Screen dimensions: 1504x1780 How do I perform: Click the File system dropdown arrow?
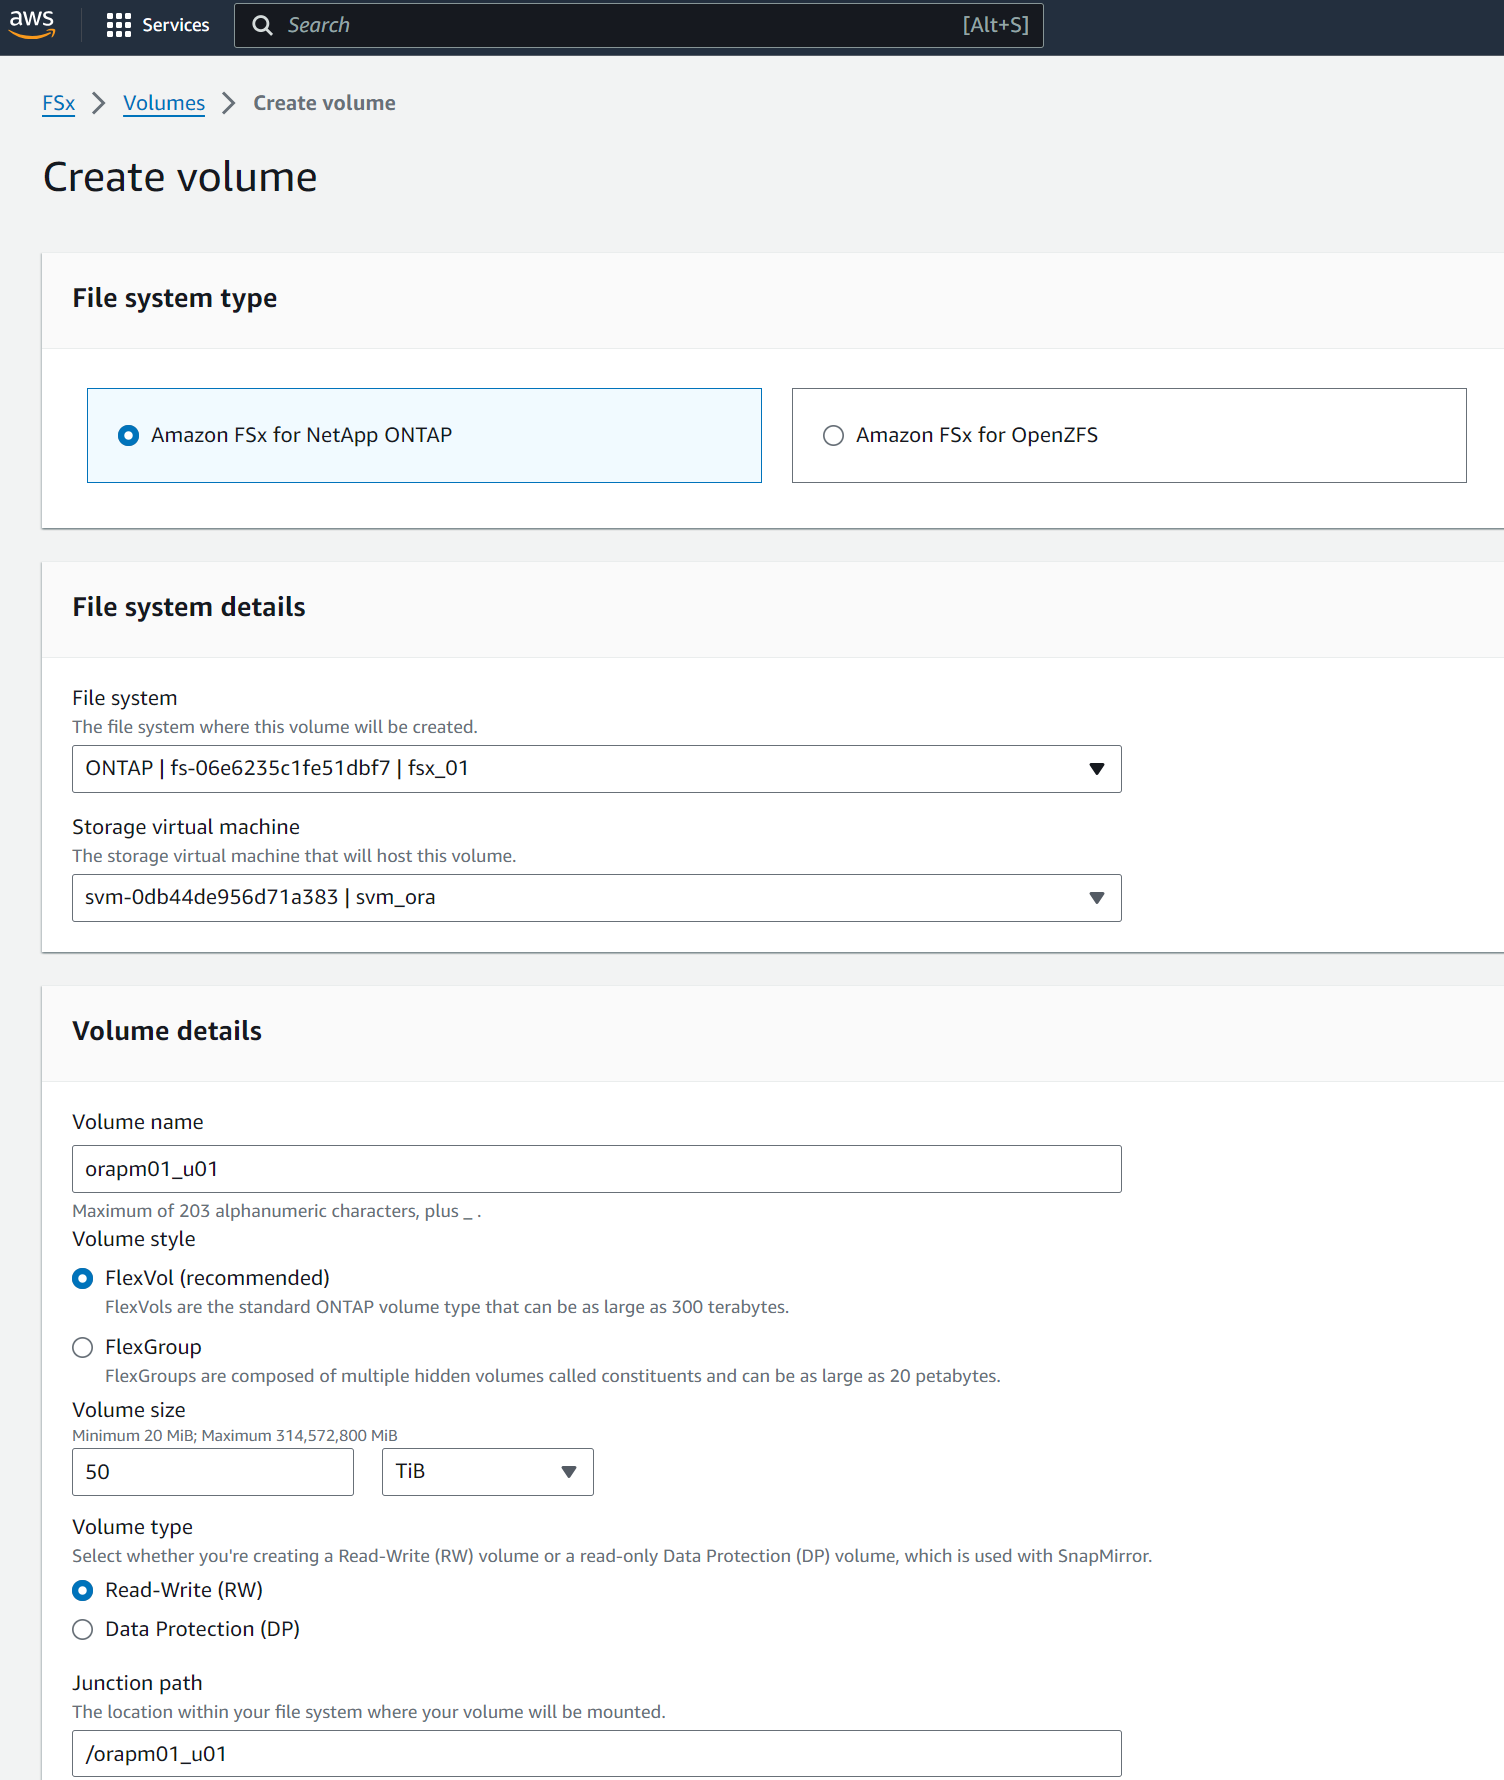coord(1096,769)
